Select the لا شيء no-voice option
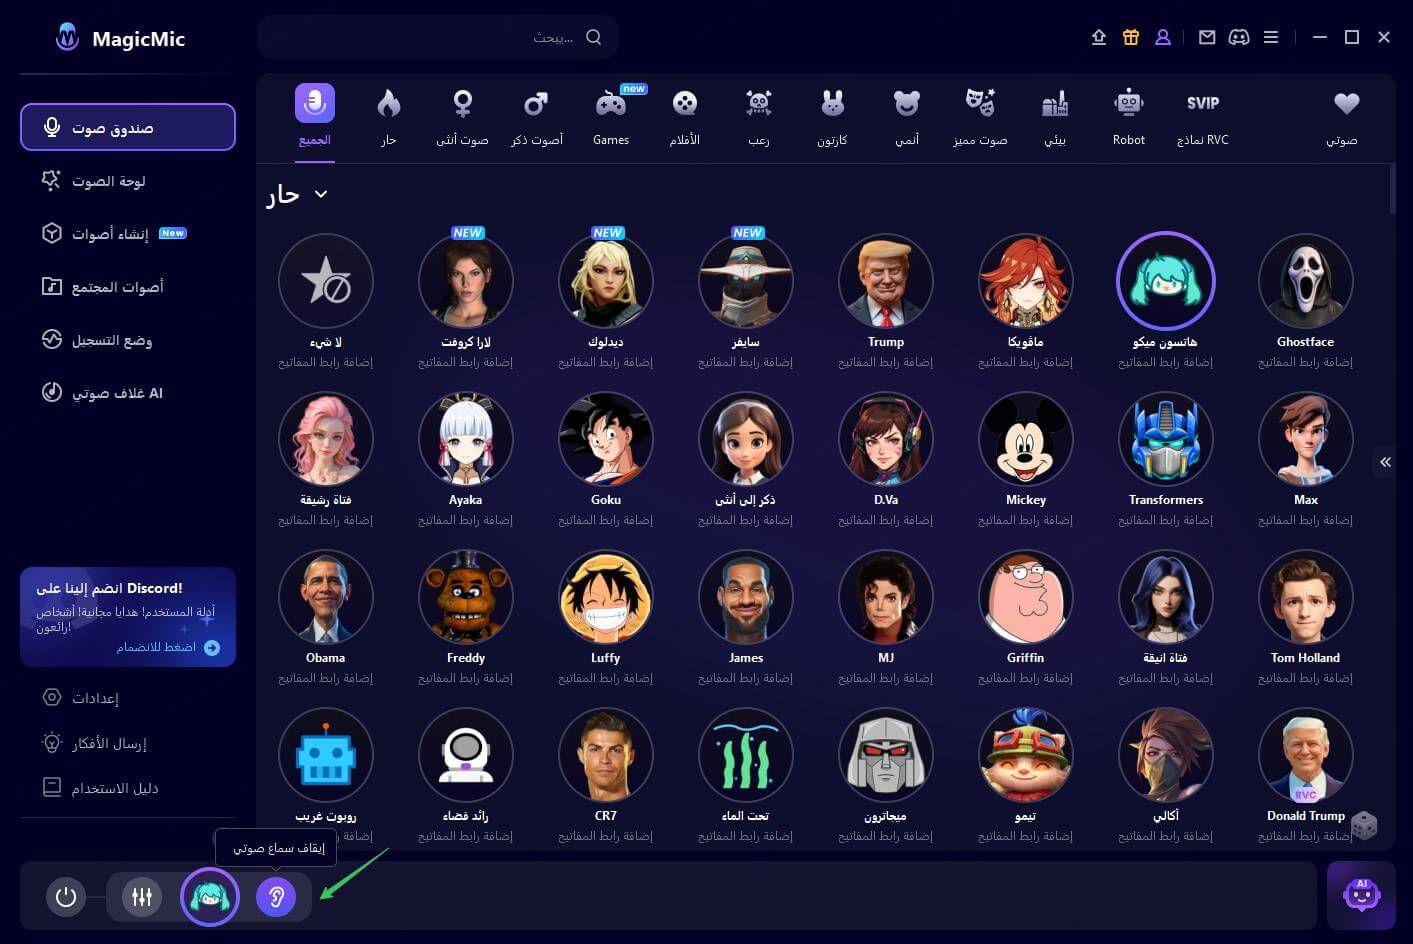Screen dimensions: 1413x944 [326, 282]
